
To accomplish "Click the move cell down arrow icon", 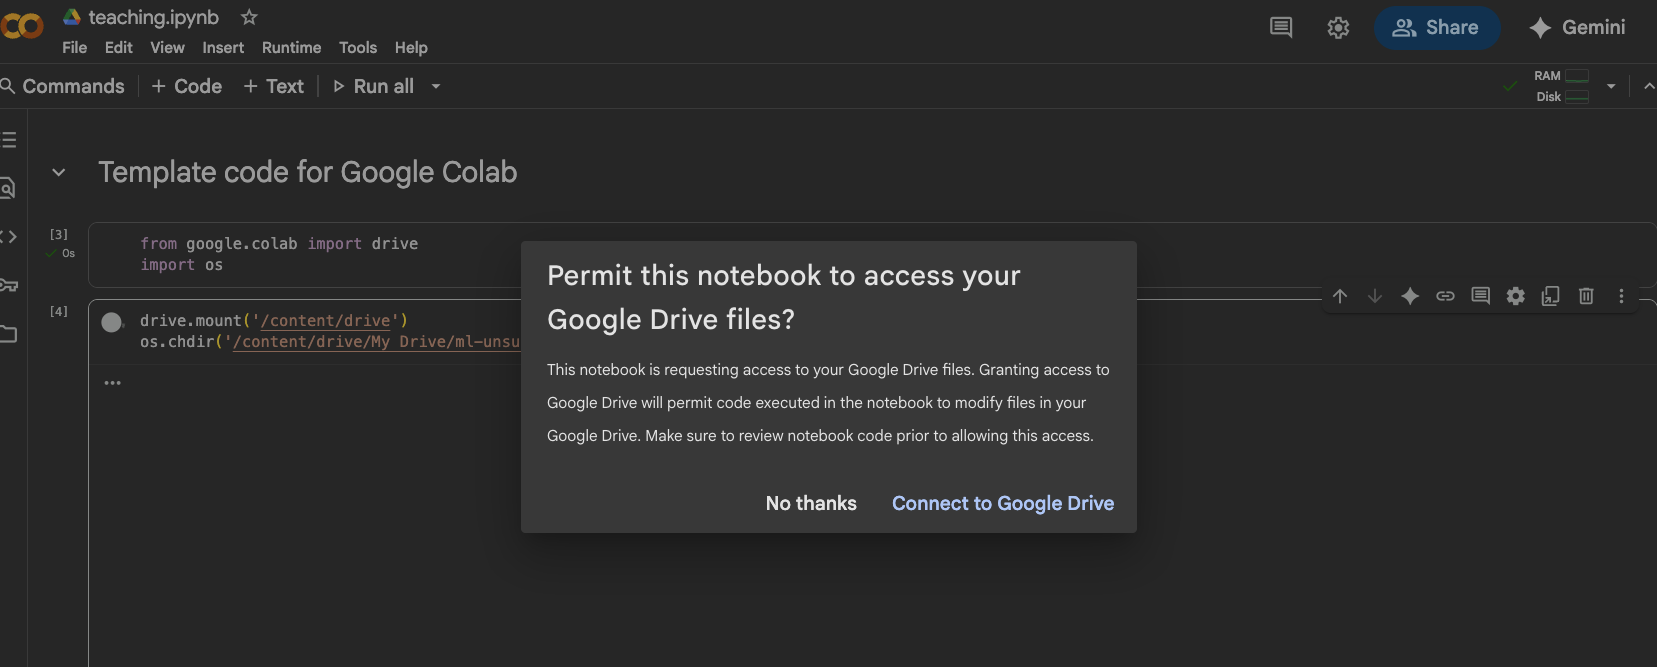I will point(1375,296).
